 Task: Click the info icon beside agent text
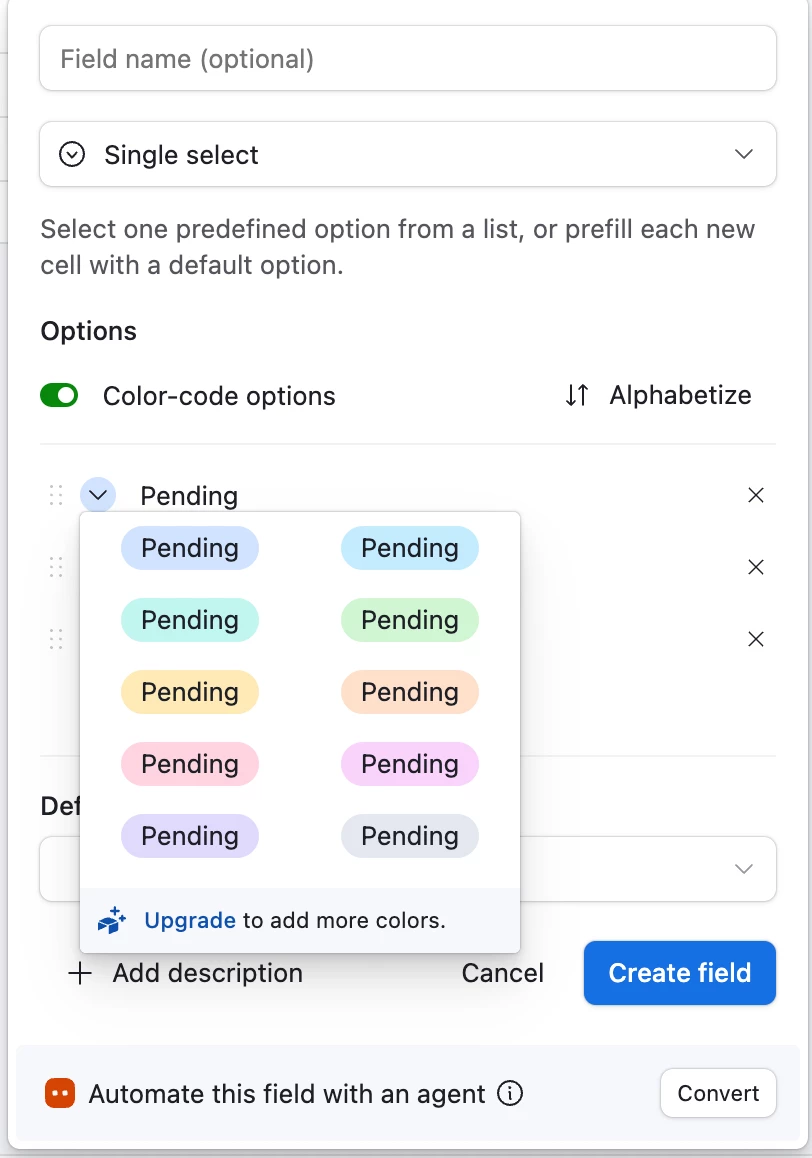pyautogui.click(x=510, y=1094)
